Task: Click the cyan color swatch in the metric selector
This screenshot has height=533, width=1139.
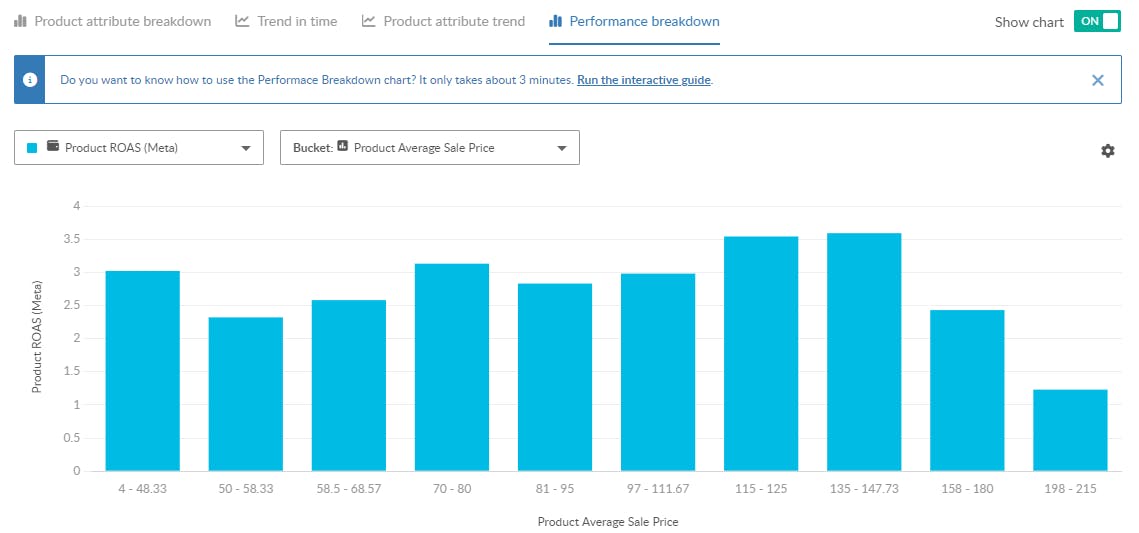Action: pyautogui.click(x=32, y=148)
